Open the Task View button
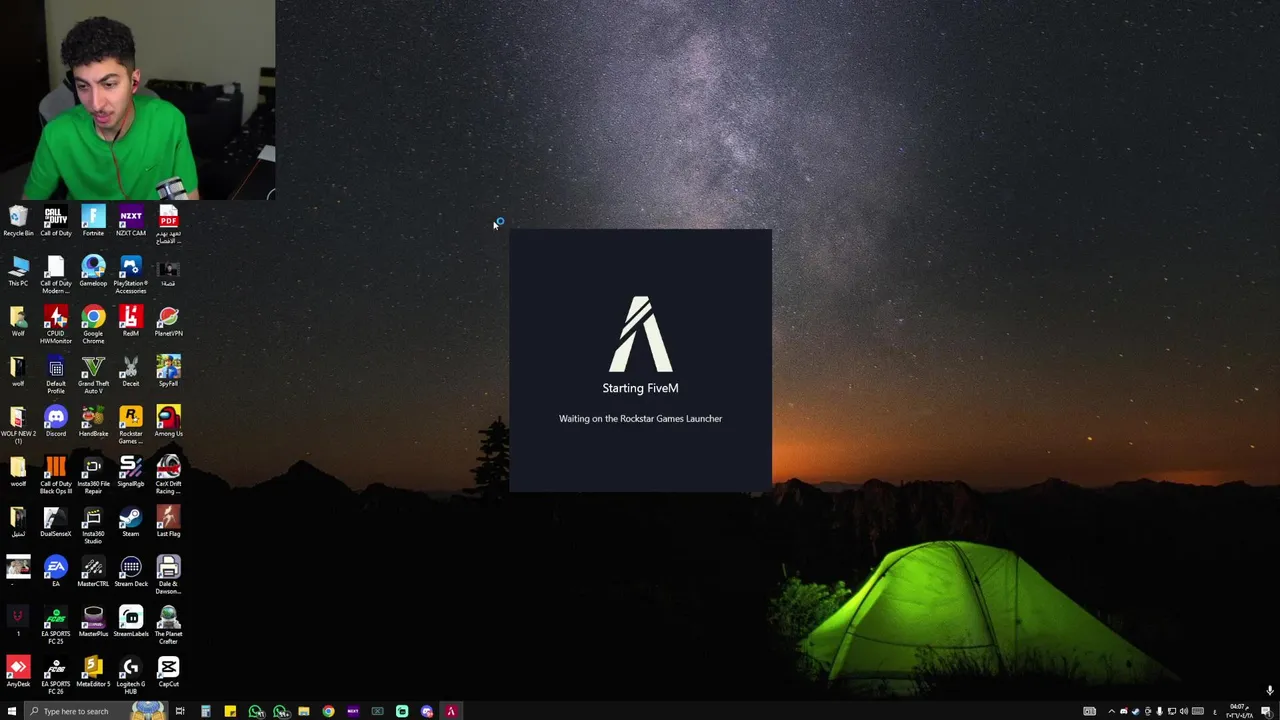1280x720 pixels. click(180, 711)
